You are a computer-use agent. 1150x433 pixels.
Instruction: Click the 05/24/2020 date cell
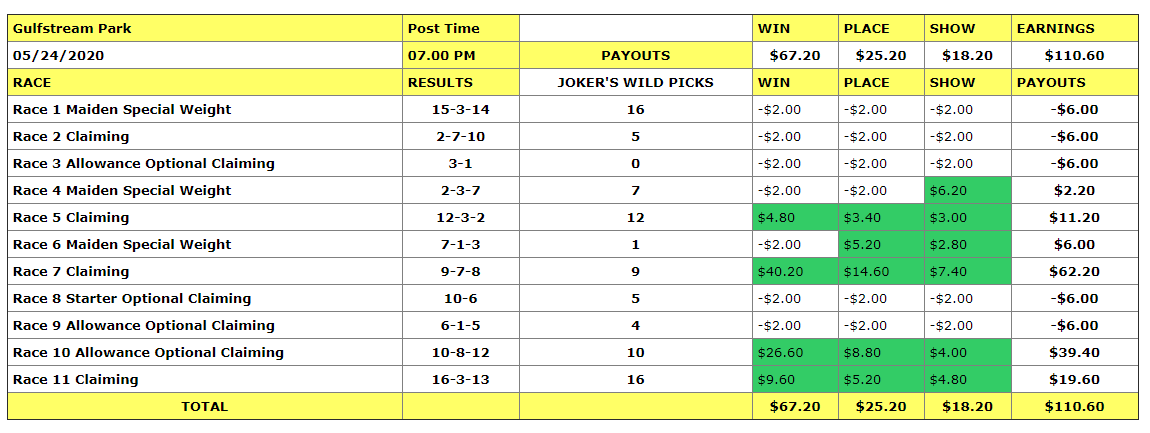click(205, 56)
